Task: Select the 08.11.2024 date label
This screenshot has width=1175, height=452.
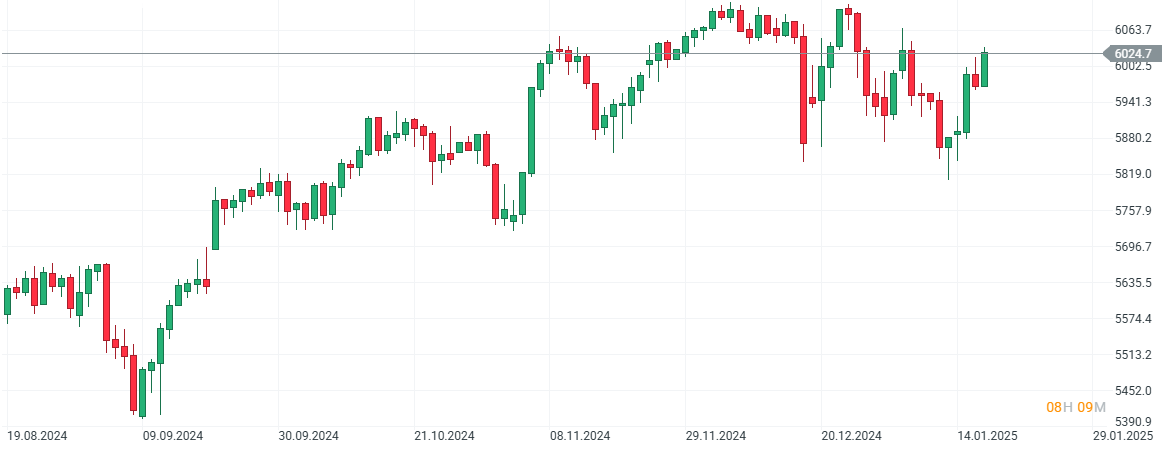Action: coord(581,436)
